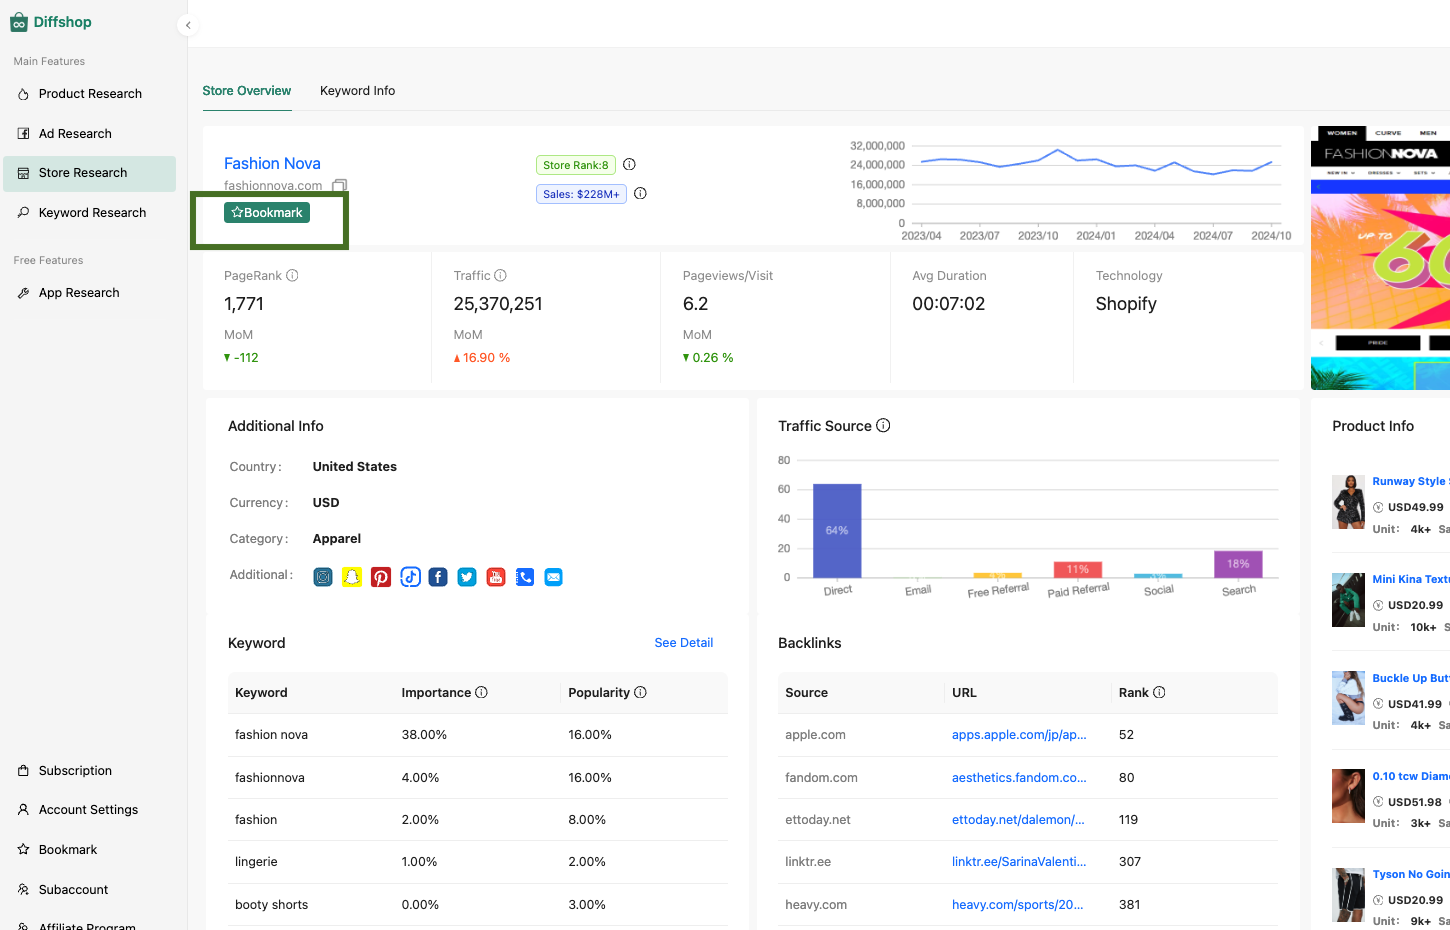This screenshot has width=1450, height=930.
Task: Click Traffic Source info icon
Action: point(884,425)
